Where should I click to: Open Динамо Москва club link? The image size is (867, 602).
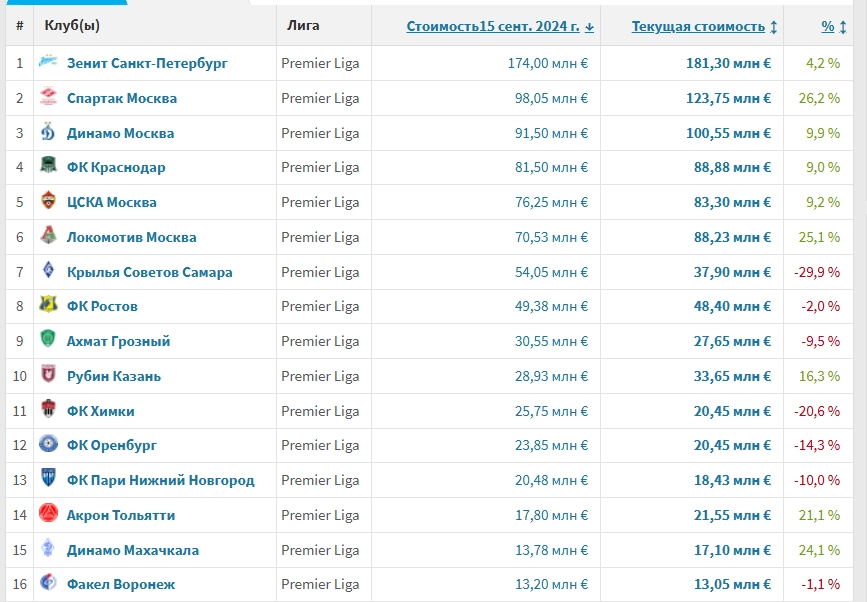point(121,133)
